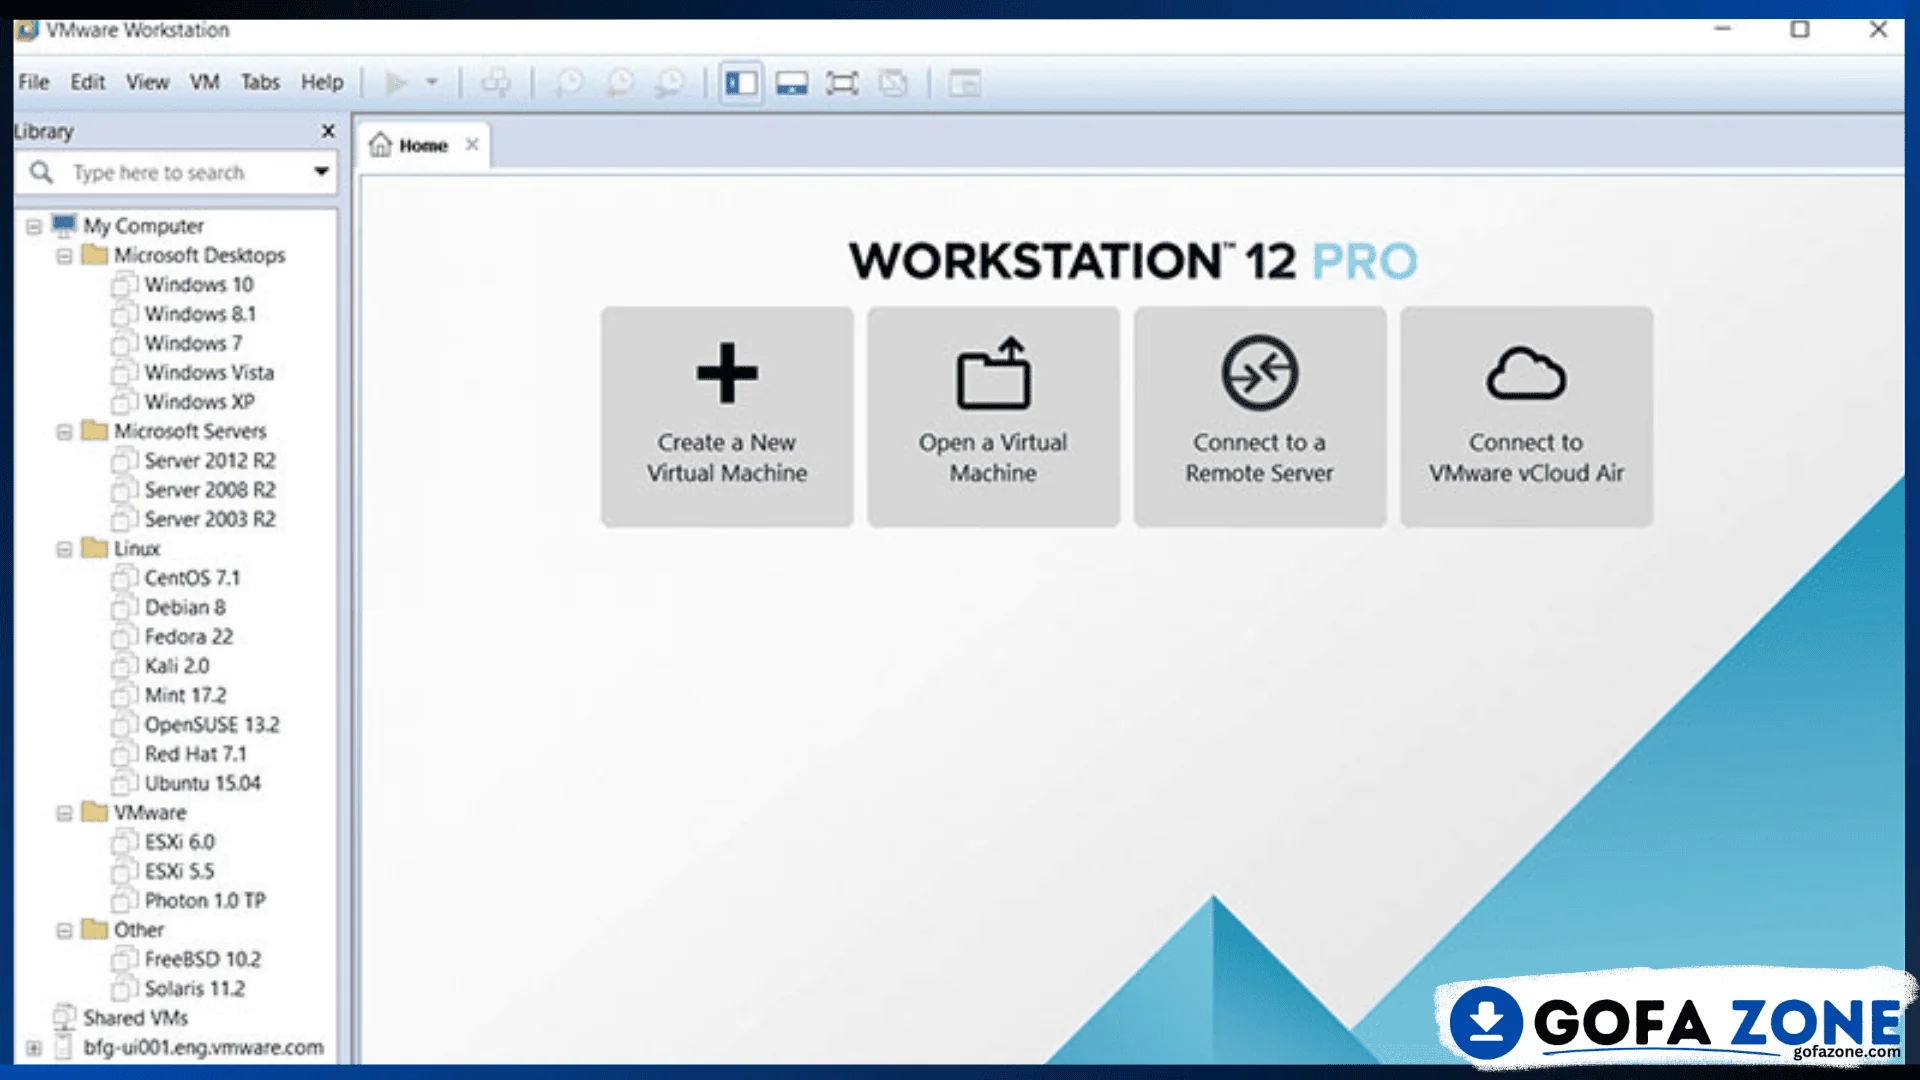Open the Help menu
The image size is (1920, 1080).
point(322,82)
